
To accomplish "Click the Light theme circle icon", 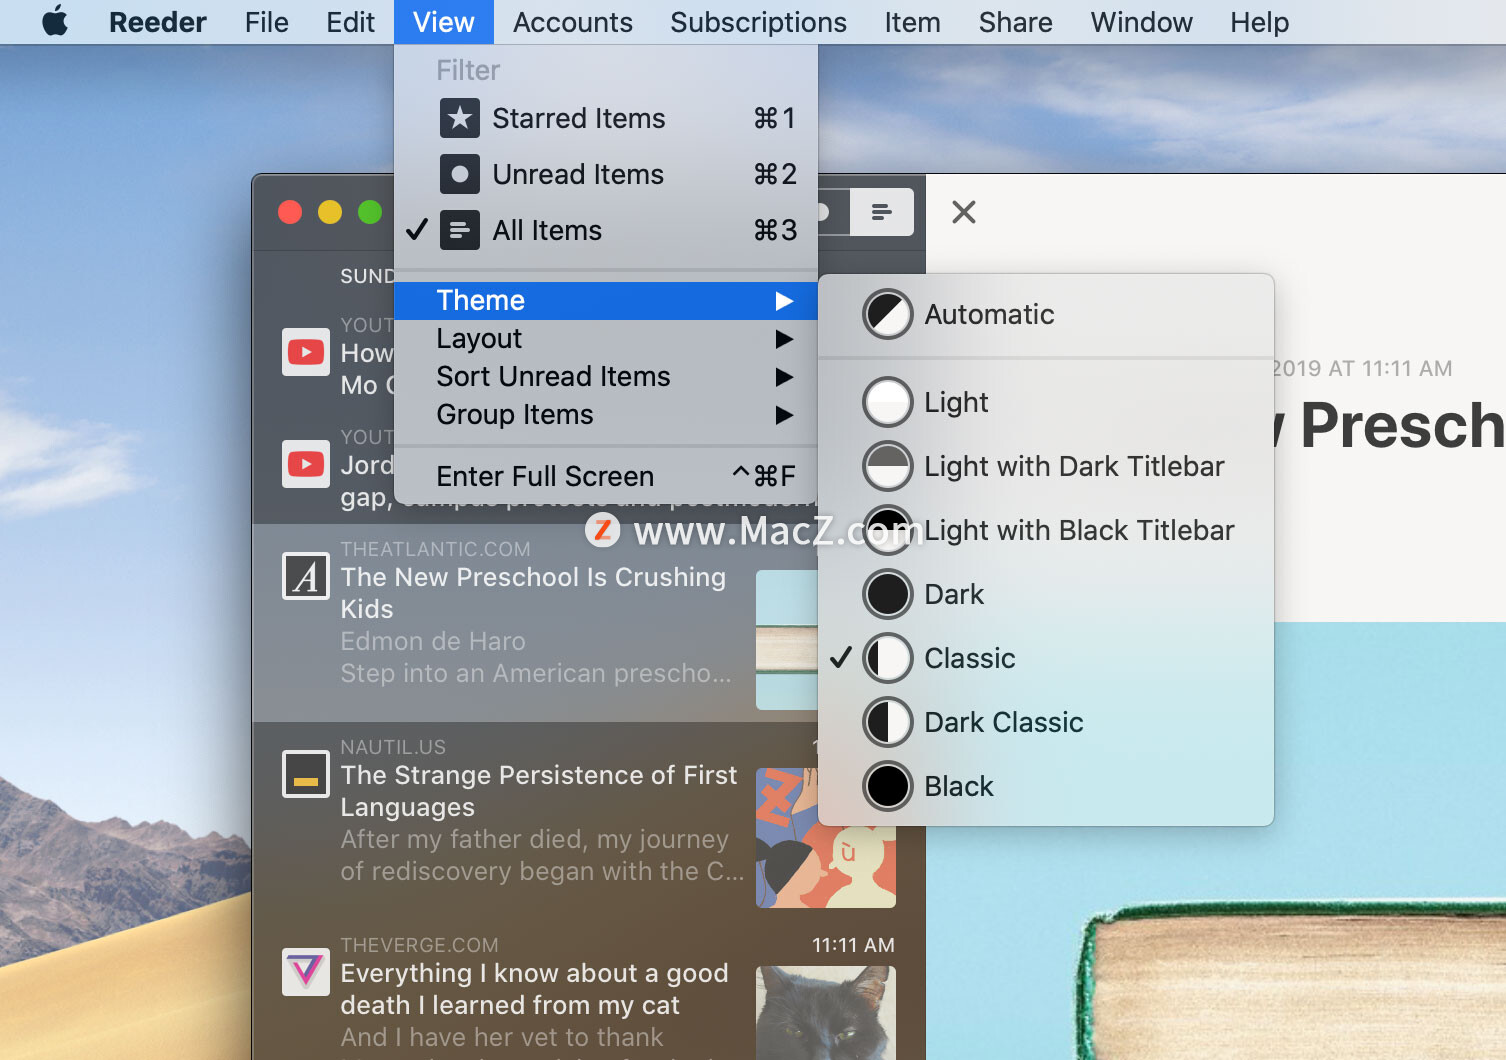I will point(887,402).
